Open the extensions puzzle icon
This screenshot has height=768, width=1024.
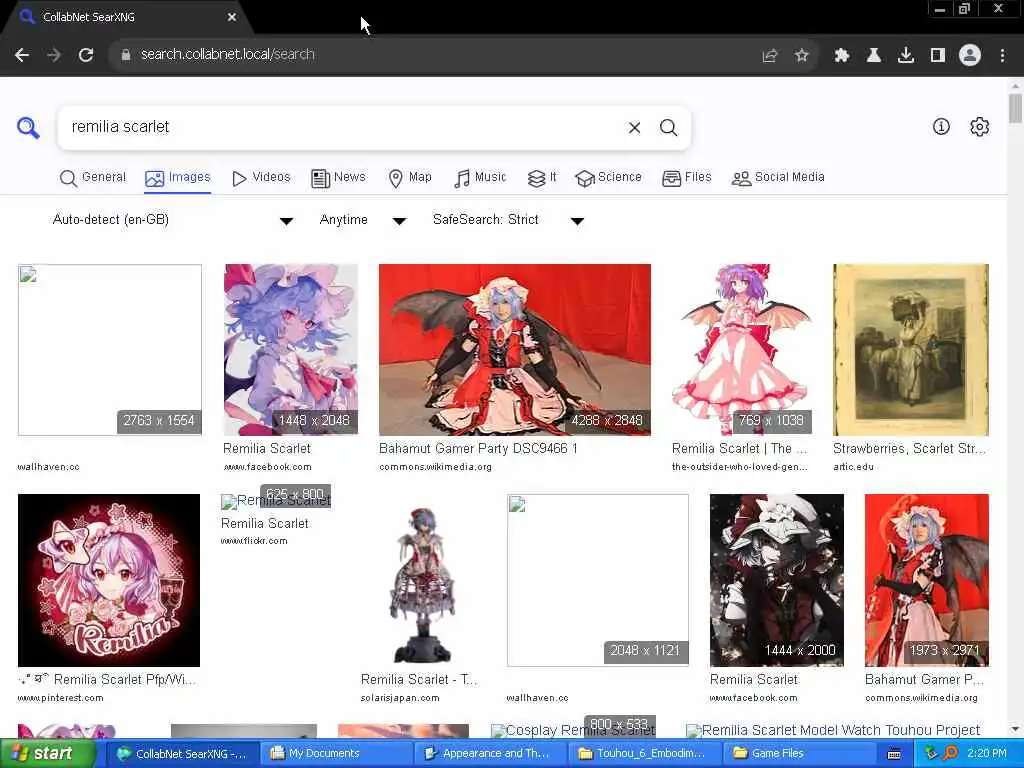842,56
